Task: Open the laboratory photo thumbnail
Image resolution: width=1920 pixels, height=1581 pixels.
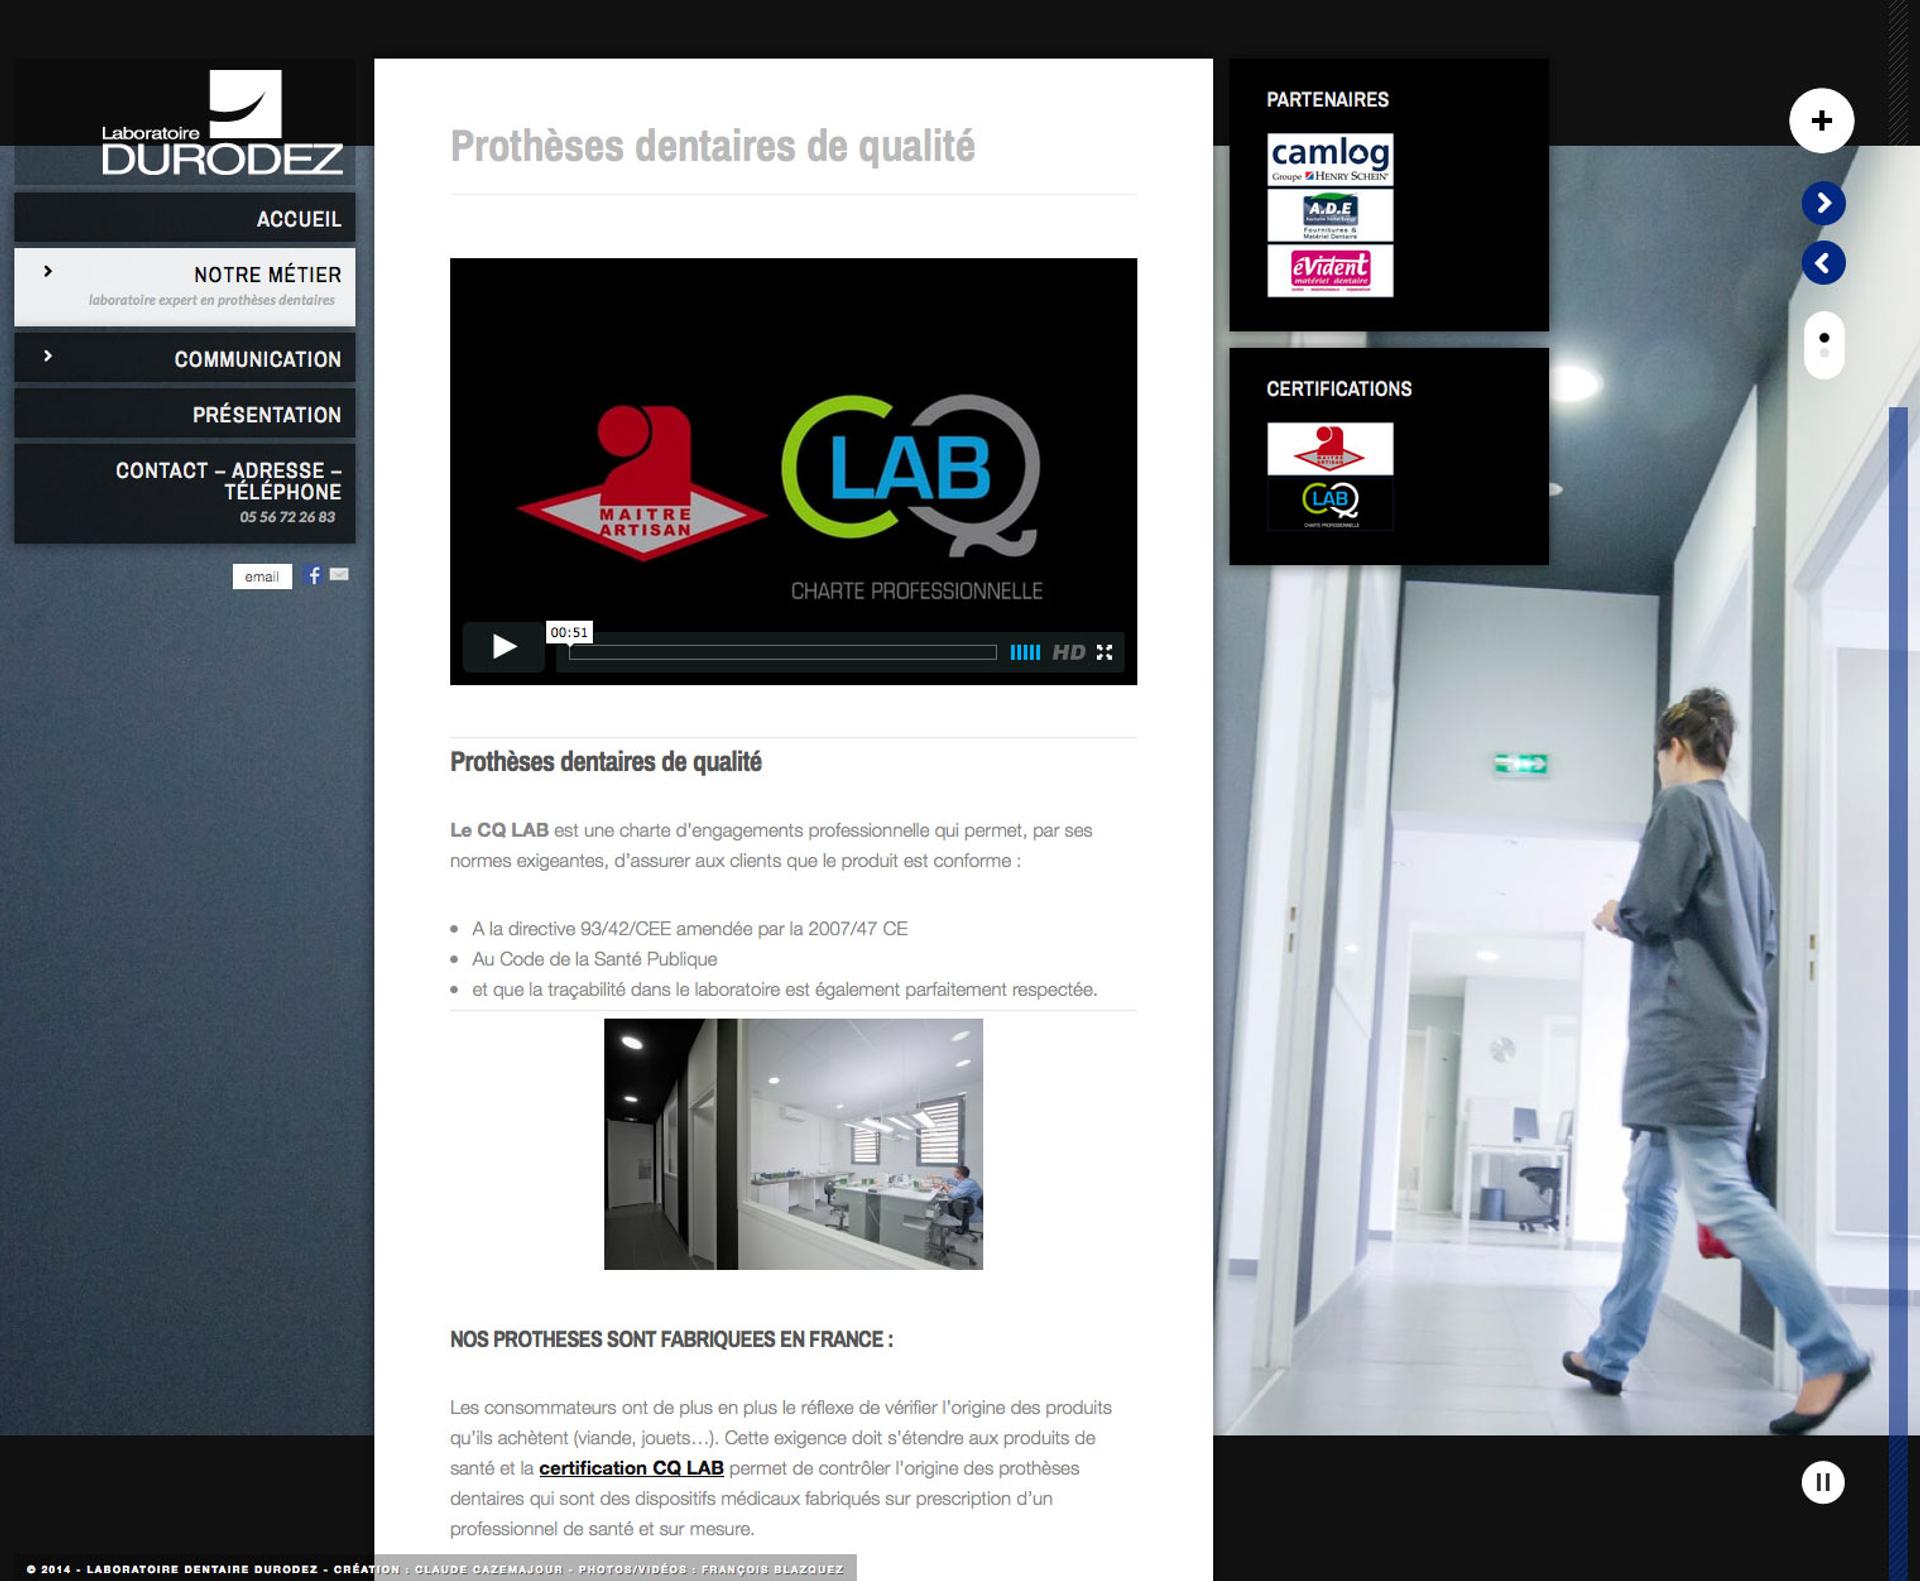Action: (793, 1144)
